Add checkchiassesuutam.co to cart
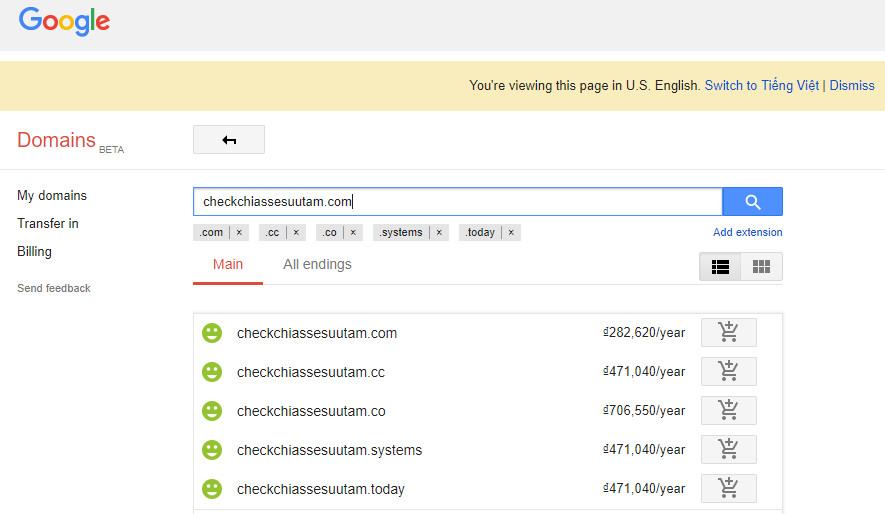 click(729, 410)
